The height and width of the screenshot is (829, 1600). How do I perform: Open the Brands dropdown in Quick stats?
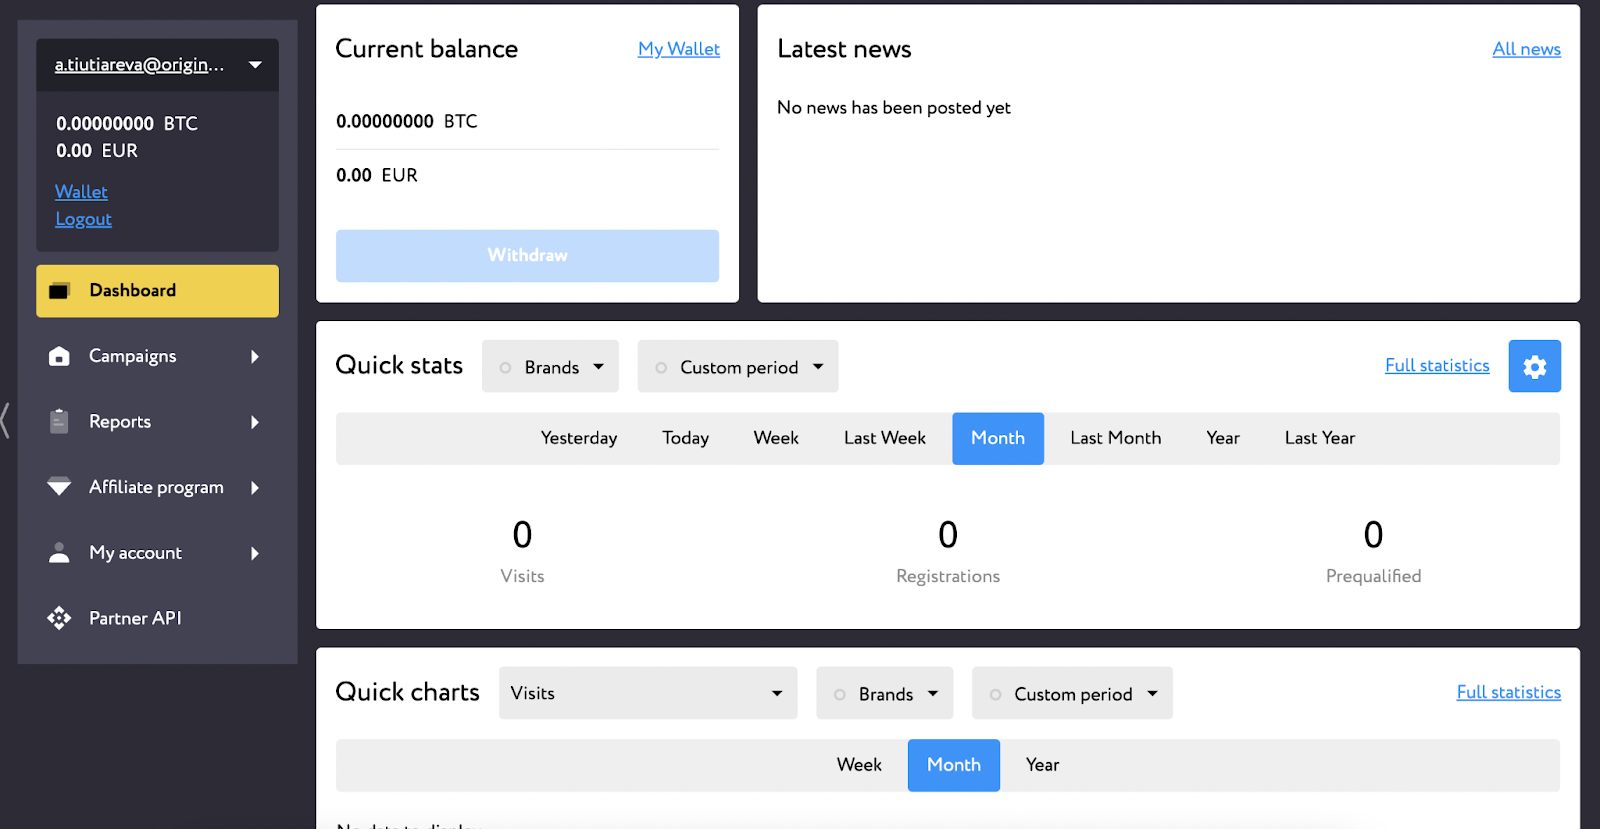coord(551,367)
